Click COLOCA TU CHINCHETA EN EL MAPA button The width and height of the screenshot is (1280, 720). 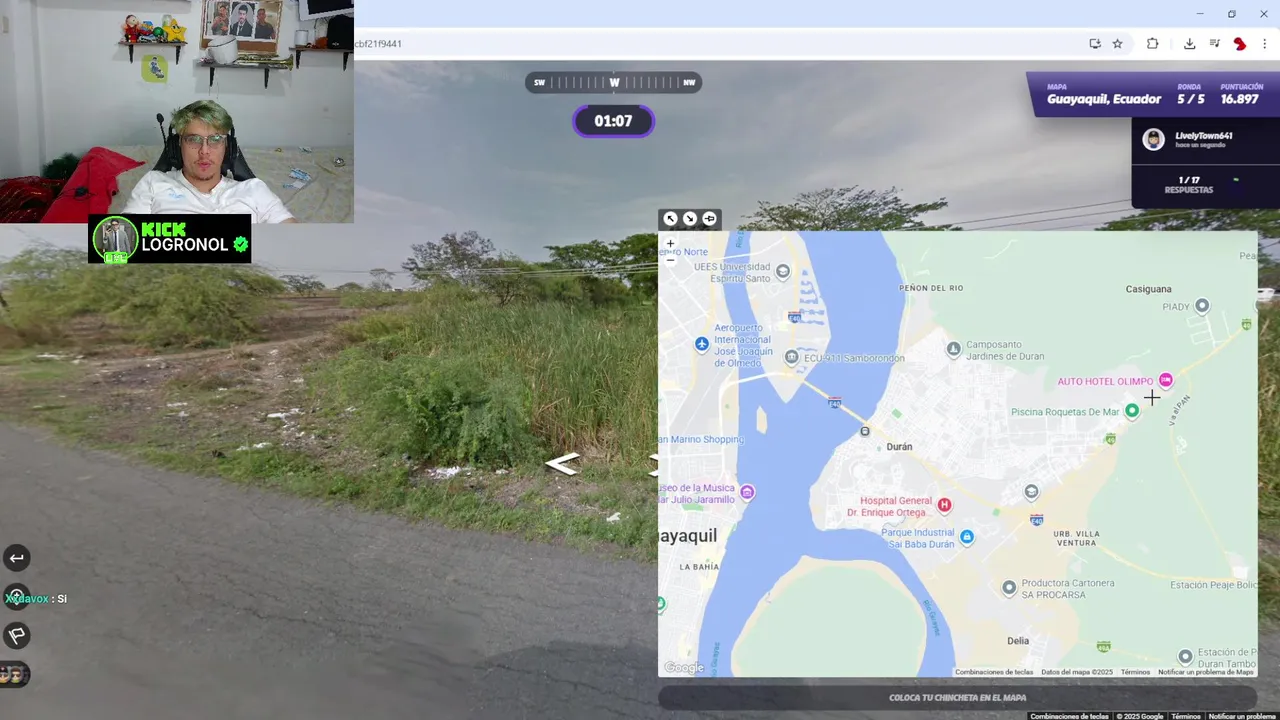click(957, 698)
